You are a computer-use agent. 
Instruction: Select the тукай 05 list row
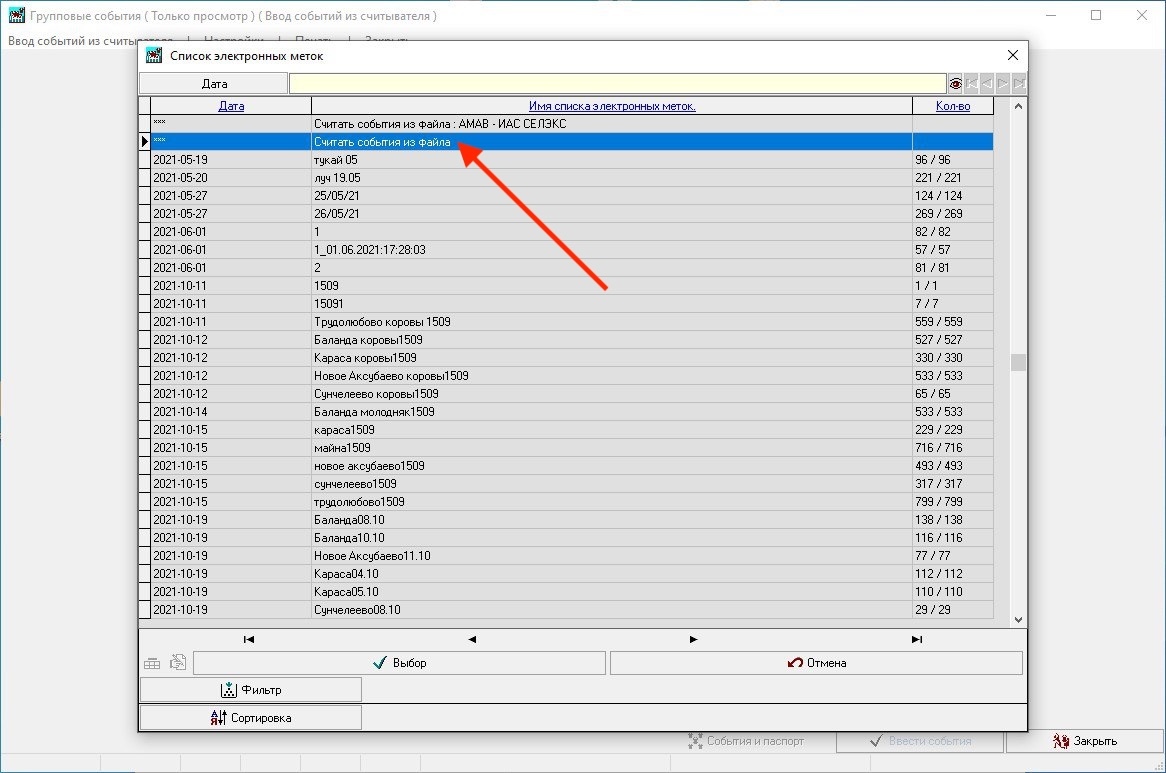[x=572, y=160]
